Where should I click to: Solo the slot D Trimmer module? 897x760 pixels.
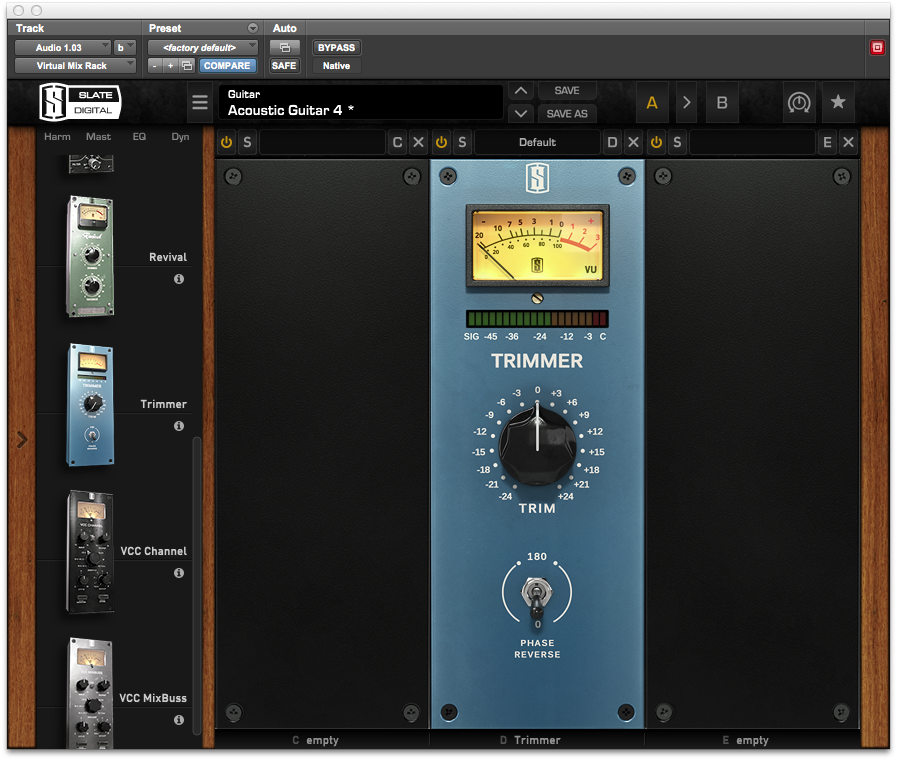click(x=462, y=143)
